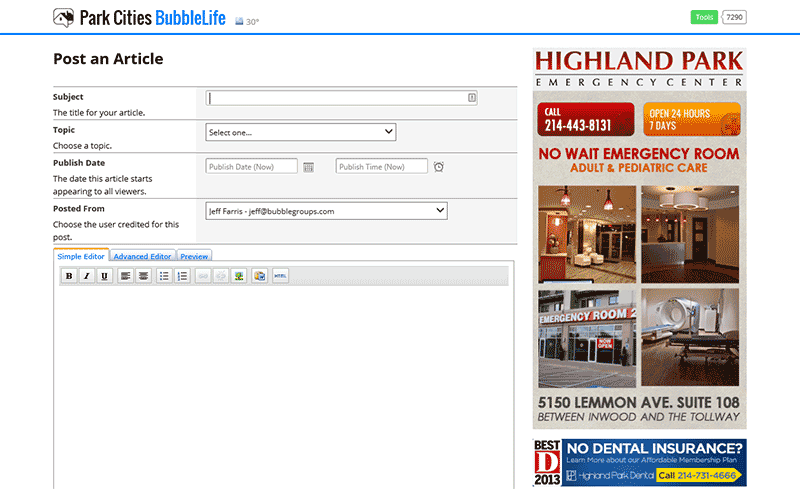Insert an image via toolbar icon
Image resolution: width=800 pixels, height=489 pixels.
pos(239,276)
